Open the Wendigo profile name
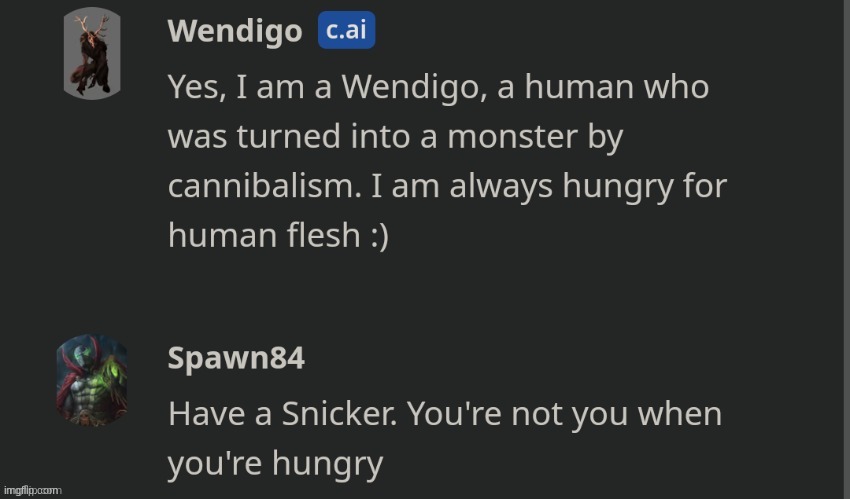The height and width of the screenshot is (499, 850). (235, 32)
